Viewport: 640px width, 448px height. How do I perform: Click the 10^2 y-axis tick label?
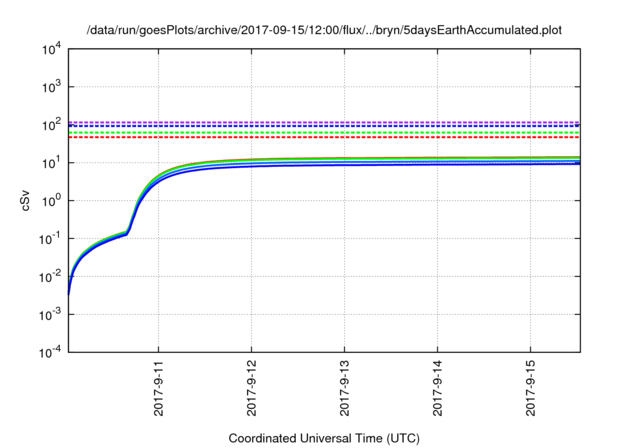51,125
